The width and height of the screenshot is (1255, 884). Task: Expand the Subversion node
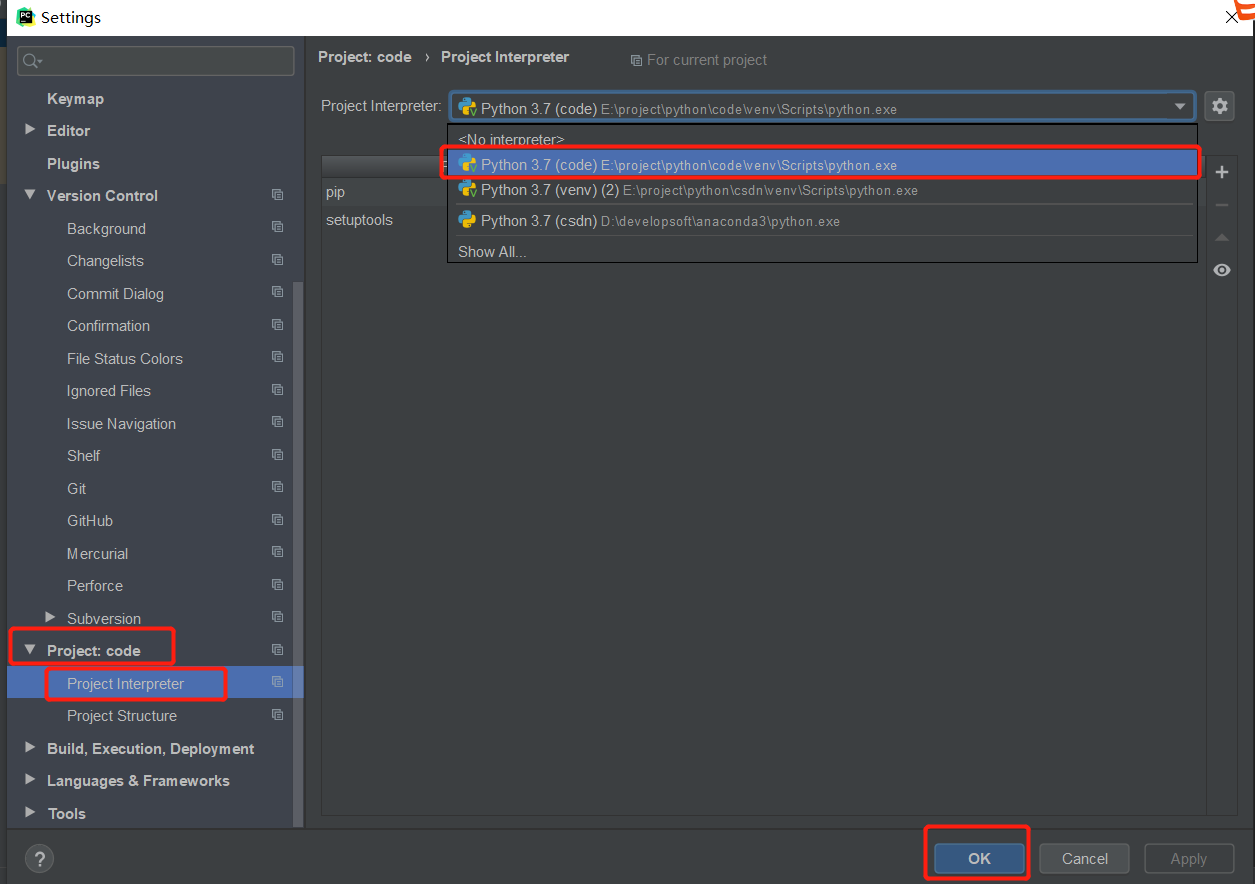pyautogui.click(x=50, y=617)
